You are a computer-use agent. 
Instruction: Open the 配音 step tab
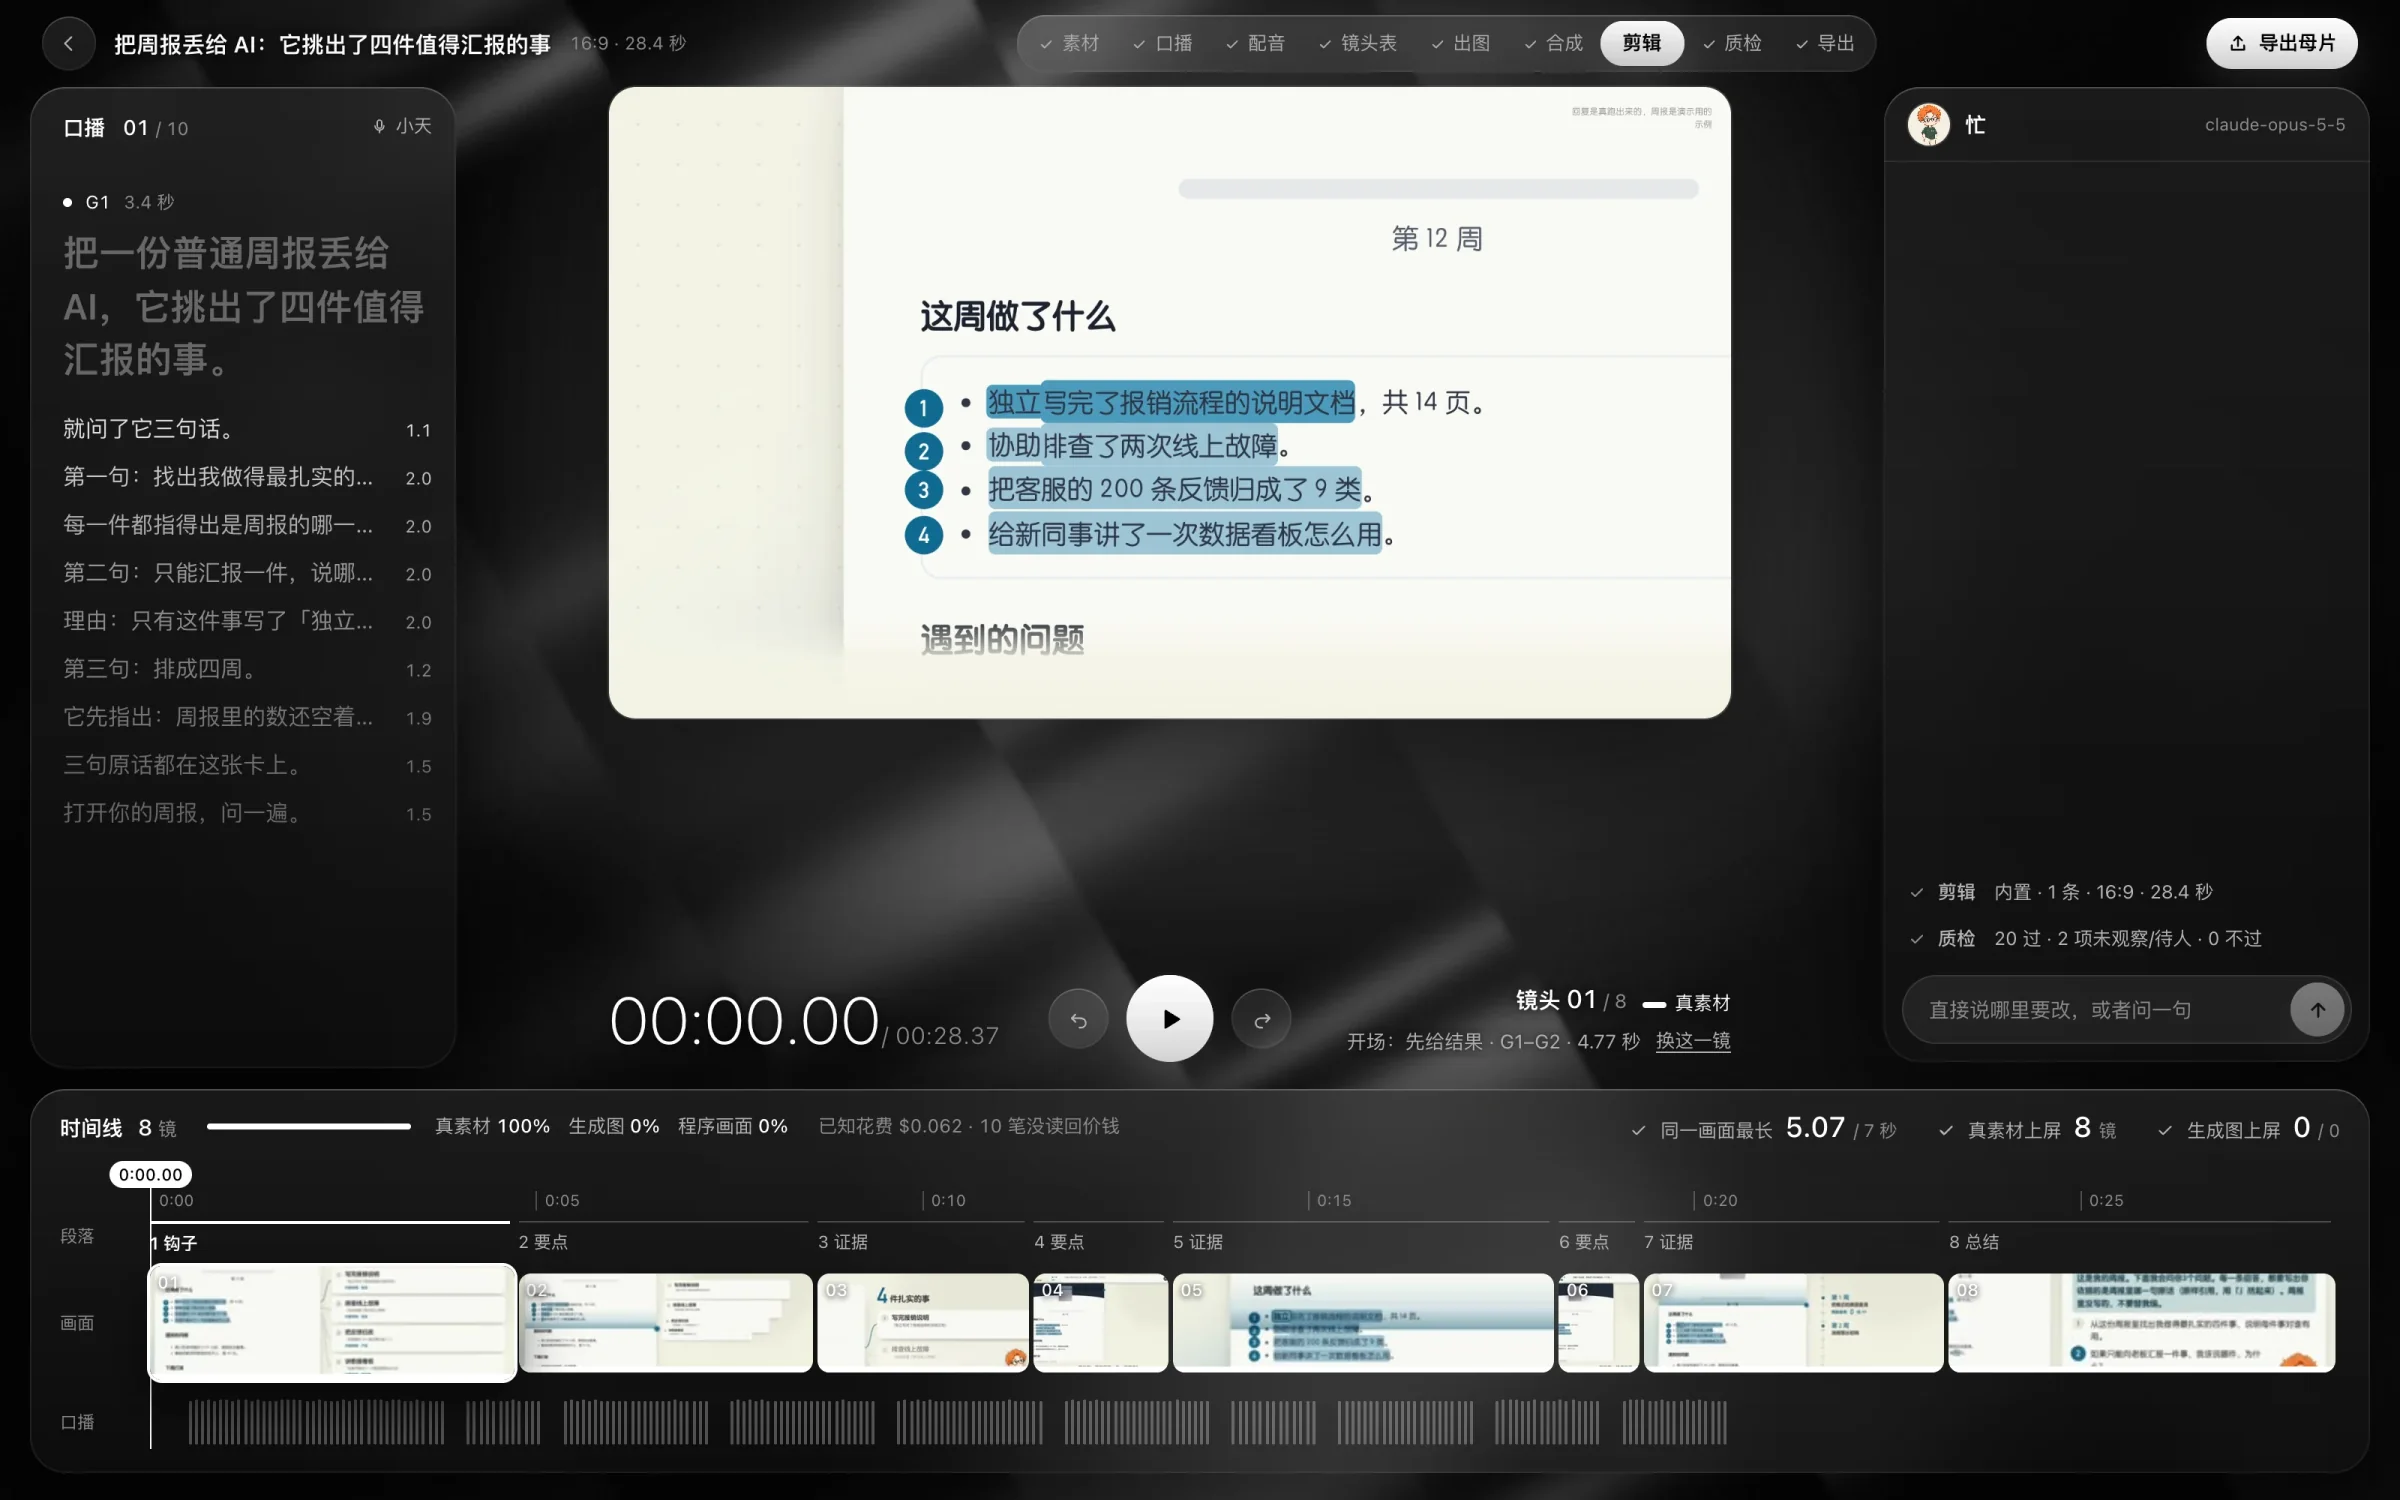1255,43
